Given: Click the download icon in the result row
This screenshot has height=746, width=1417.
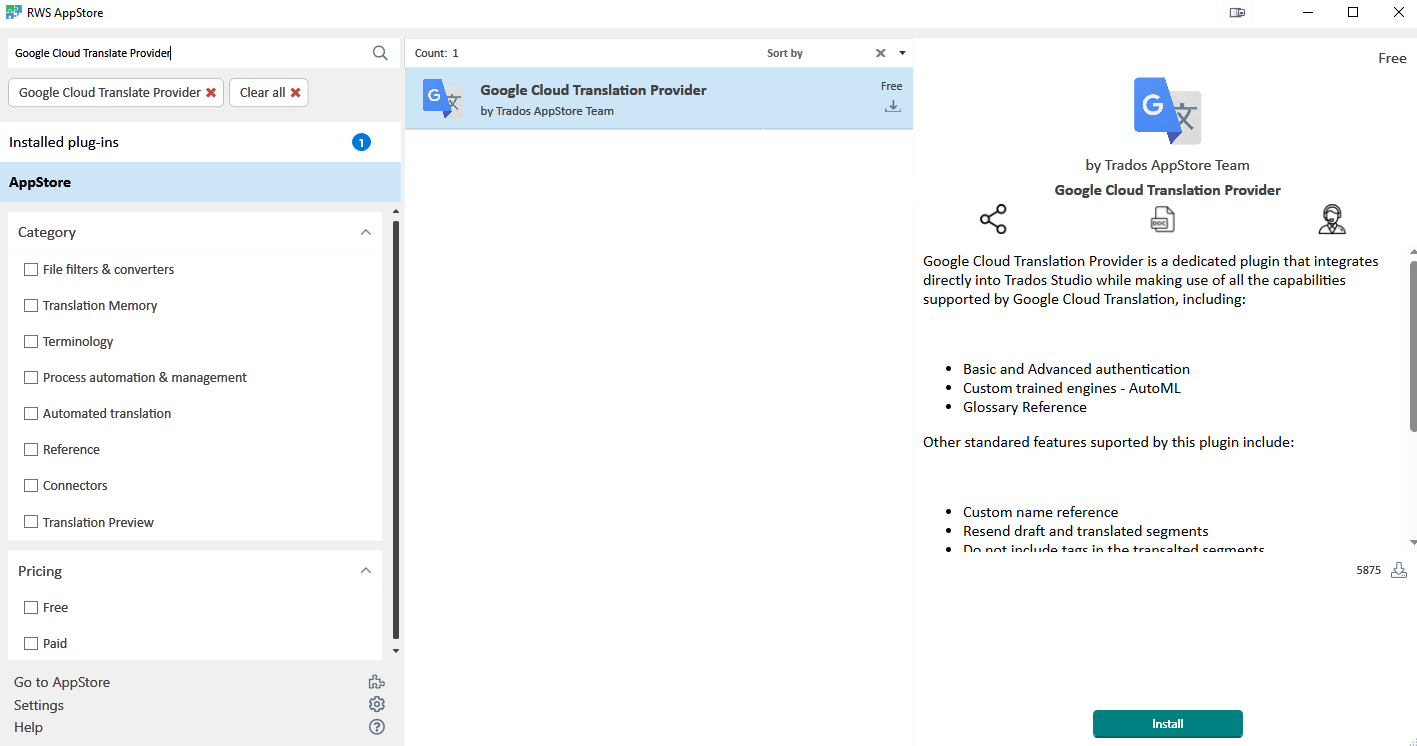Looking at the screenshot, I should (893, 106).
